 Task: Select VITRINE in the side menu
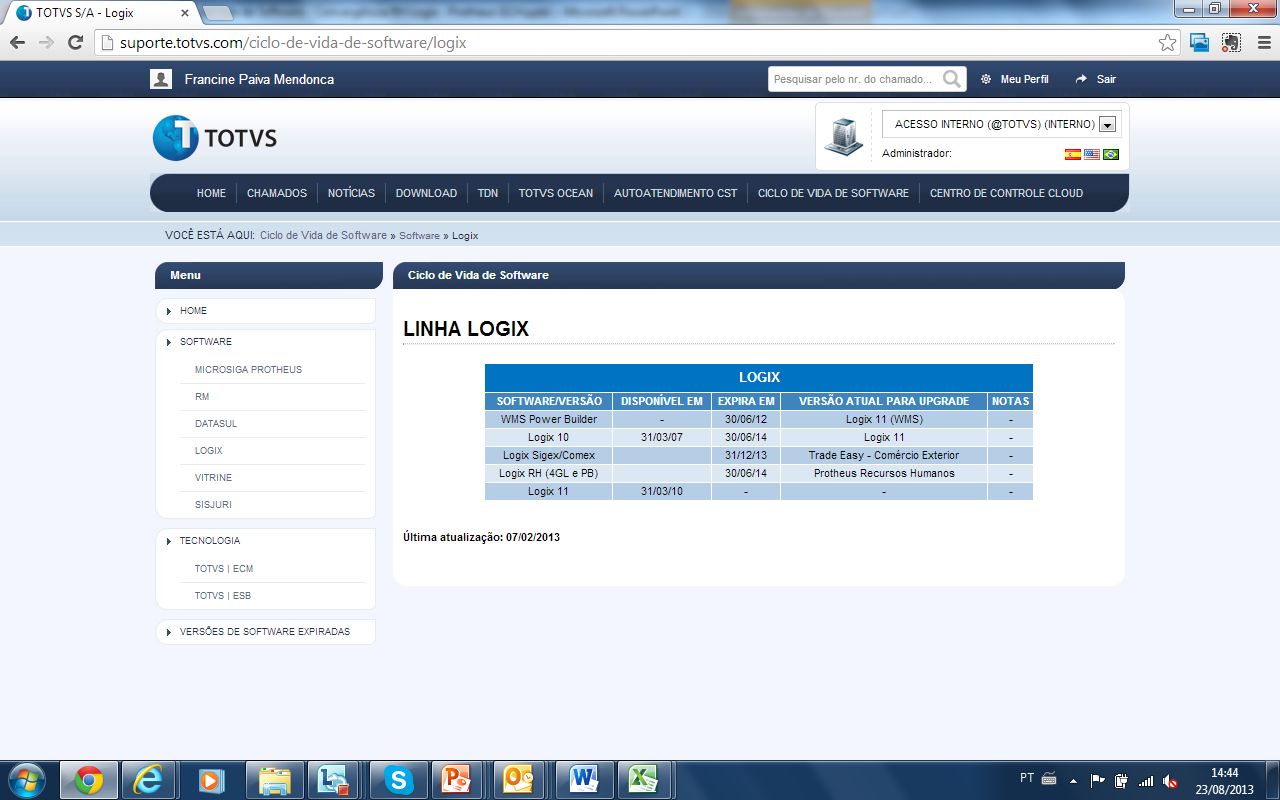(213, 478)
